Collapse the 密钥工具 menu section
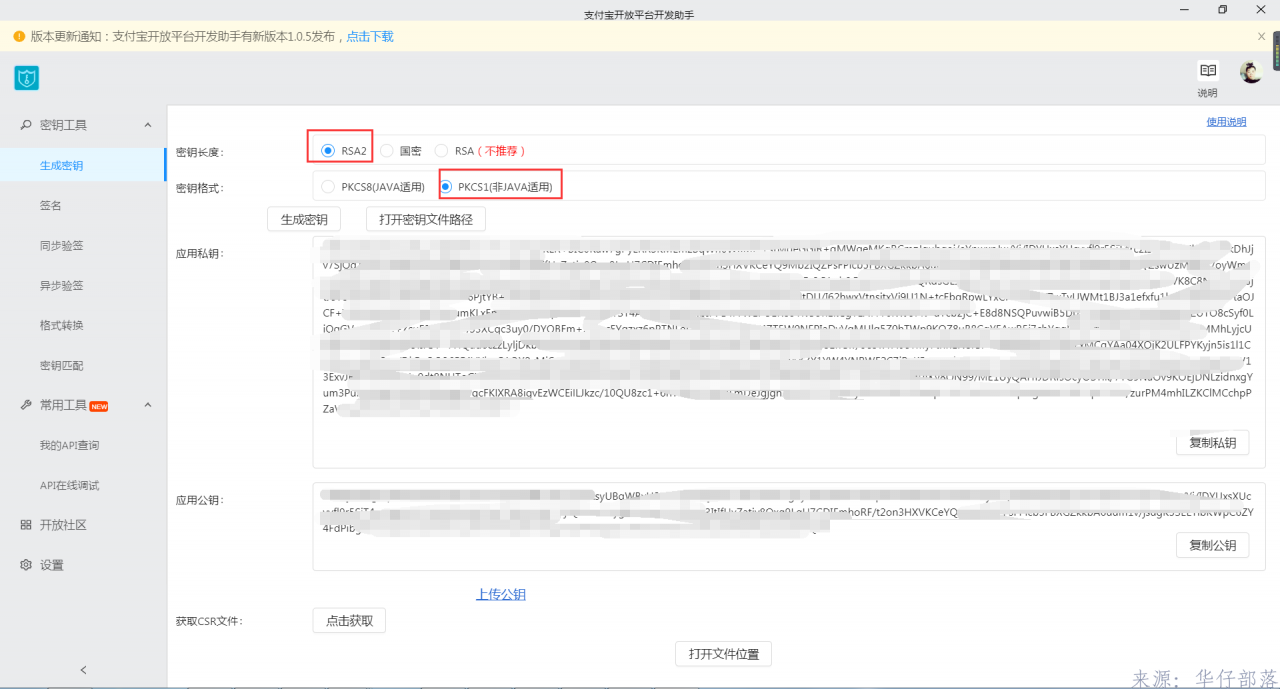 coord(148,125)
